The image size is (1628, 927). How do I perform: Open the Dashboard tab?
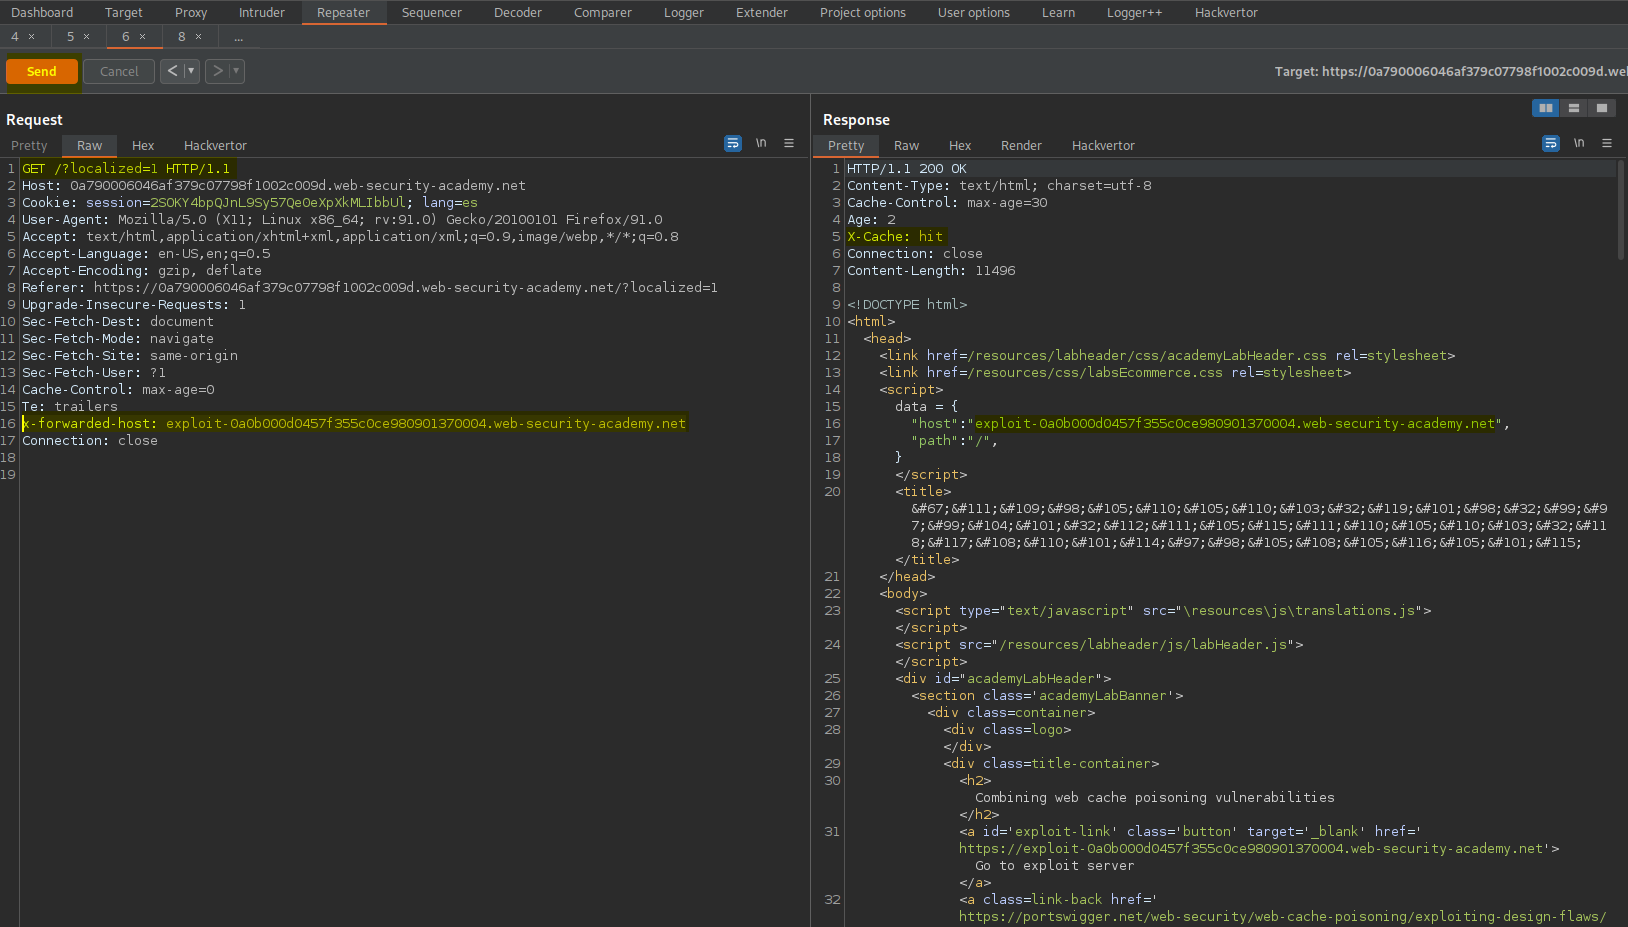(x=42, y=13)
